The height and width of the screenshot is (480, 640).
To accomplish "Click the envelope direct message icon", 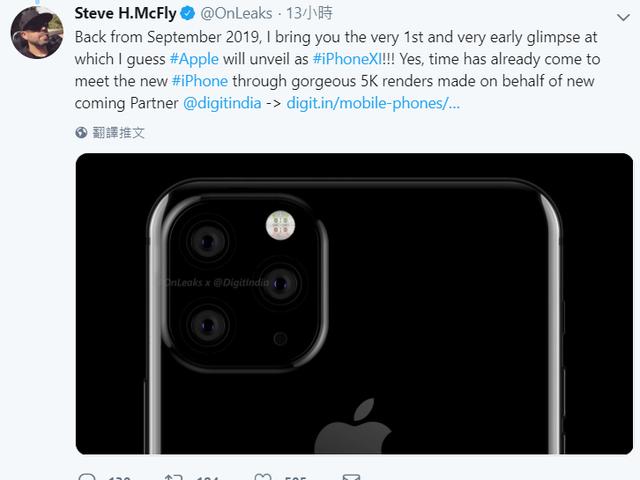I will 349,477.
